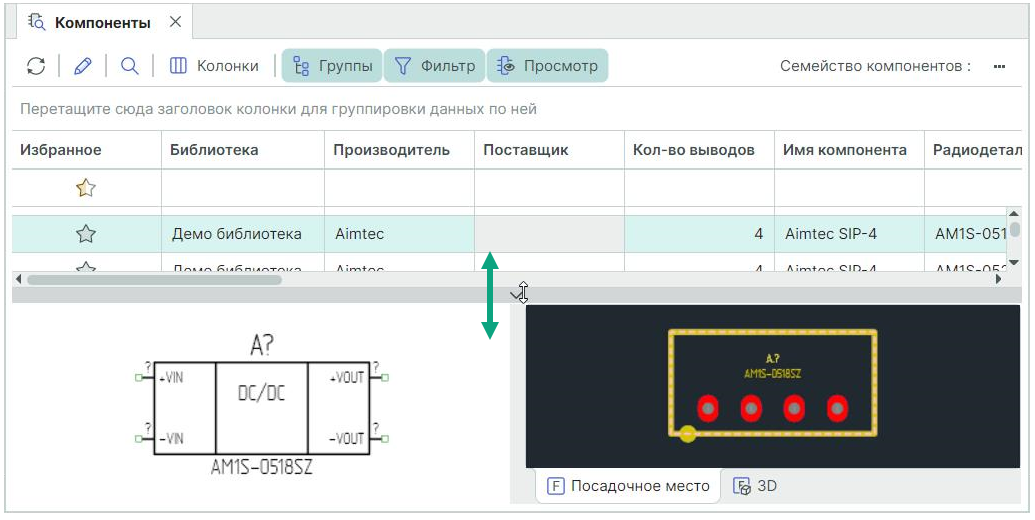This screenshot has height=520, width=1035.
Task: Click the Поставщик filter input field
Action: [x=549, y=188]
